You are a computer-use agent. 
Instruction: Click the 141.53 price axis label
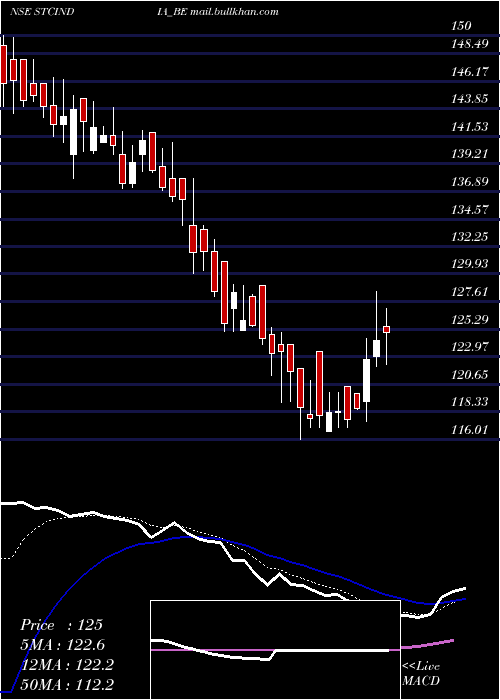pos(470,127)
